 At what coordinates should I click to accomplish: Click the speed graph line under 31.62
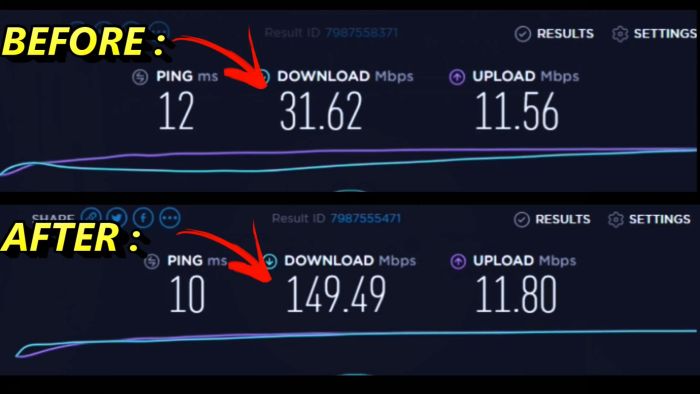pos(348,161)
